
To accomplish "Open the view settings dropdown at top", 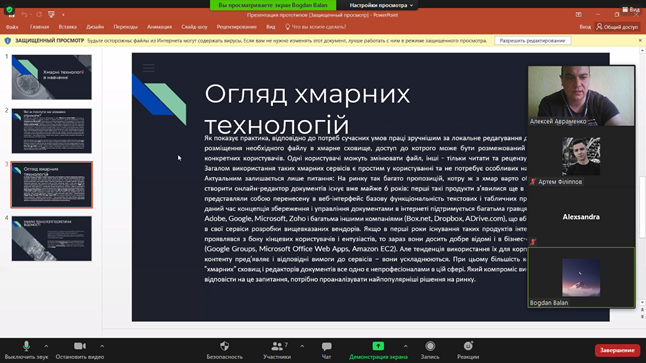I will [381, 5].
